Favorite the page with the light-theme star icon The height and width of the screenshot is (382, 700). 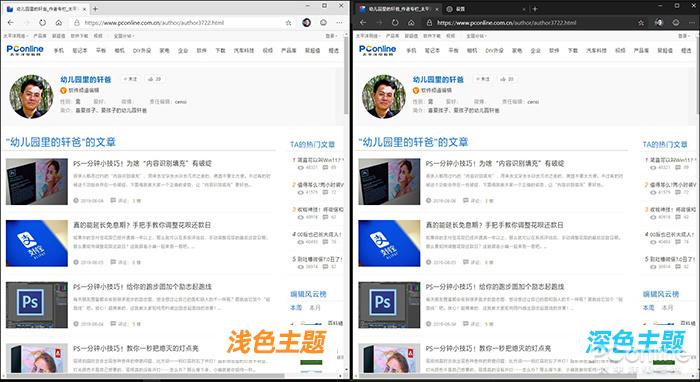coord(288,23)
